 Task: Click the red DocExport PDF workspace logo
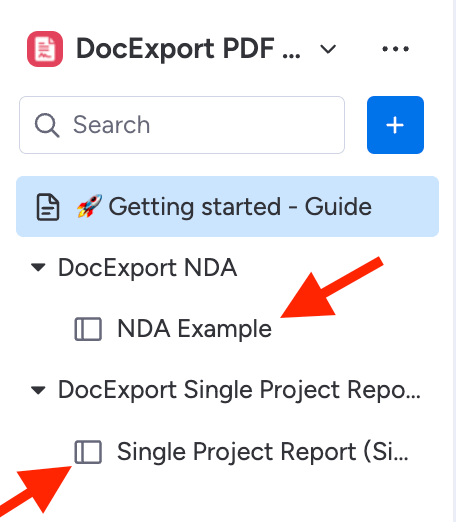[x=45, y=49]
